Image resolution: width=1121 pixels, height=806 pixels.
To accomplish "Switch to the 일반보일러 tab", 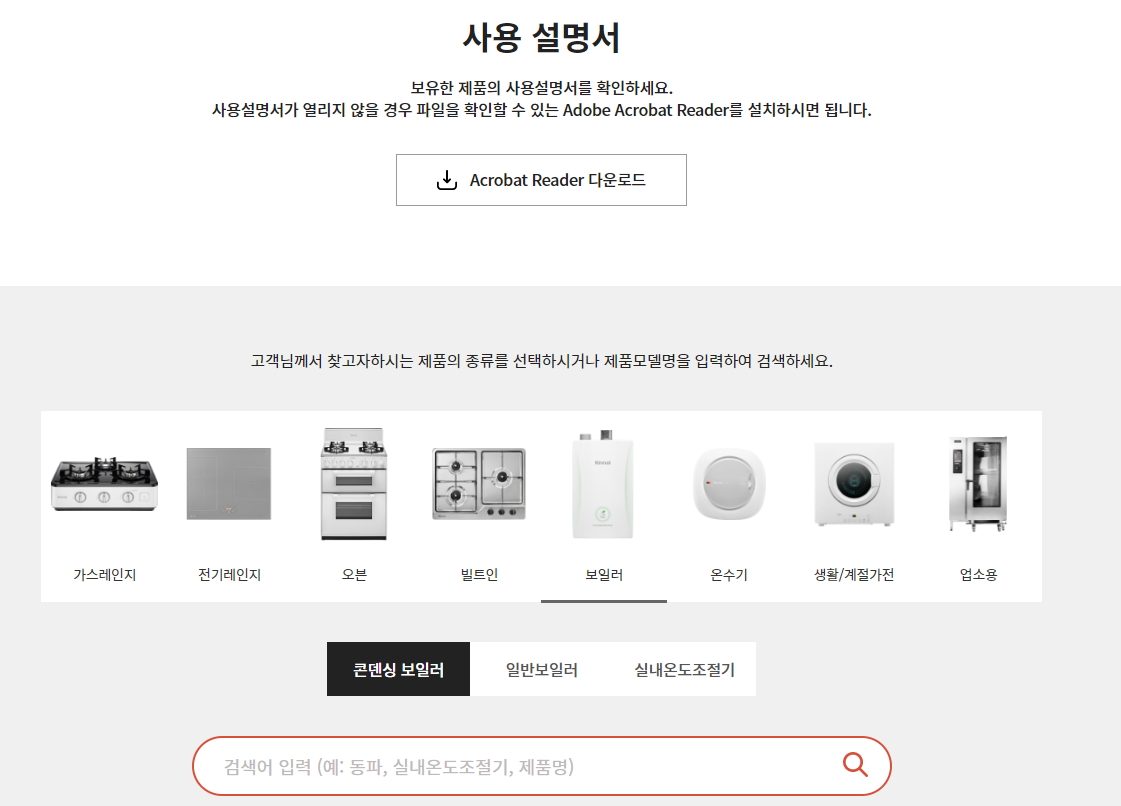I will coord(541,668).
